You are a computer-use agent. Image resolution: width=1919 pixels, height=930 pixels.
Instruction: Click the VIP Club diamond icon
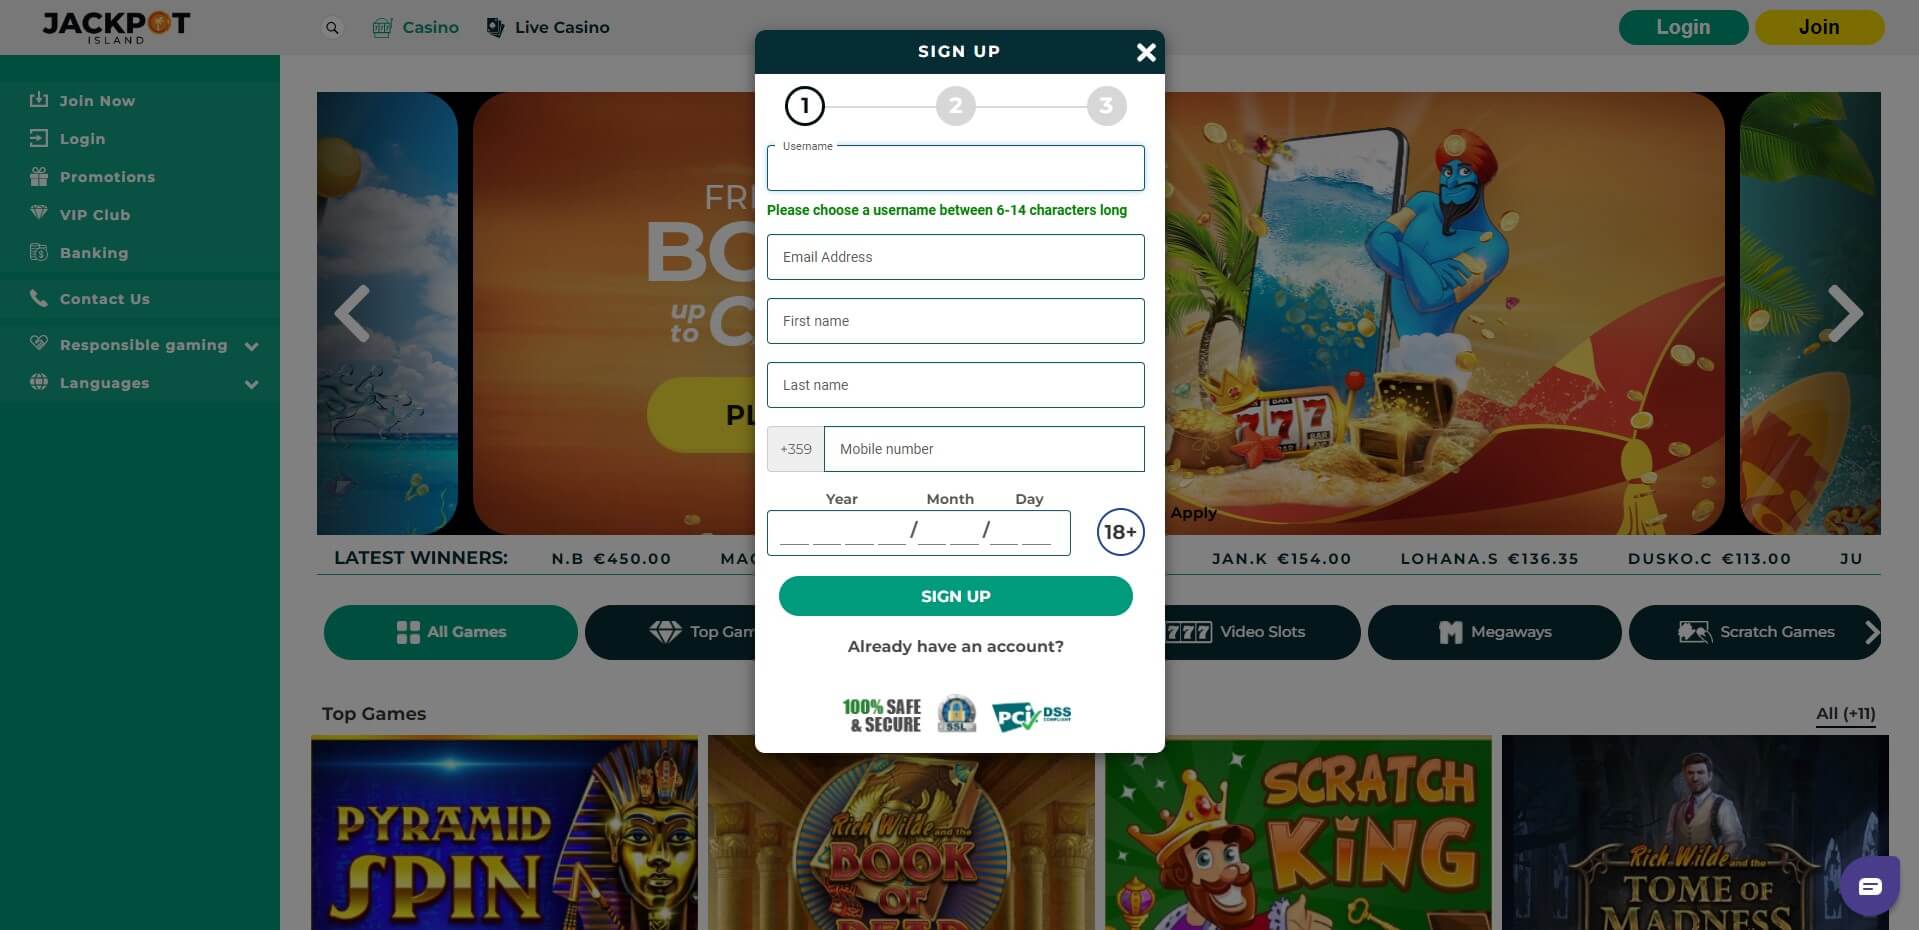tap(39, 214)
